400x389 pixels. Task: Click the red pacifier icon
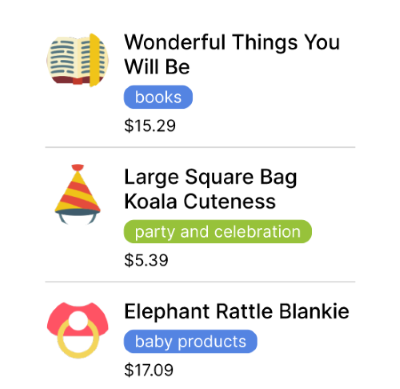coord(78,330)
